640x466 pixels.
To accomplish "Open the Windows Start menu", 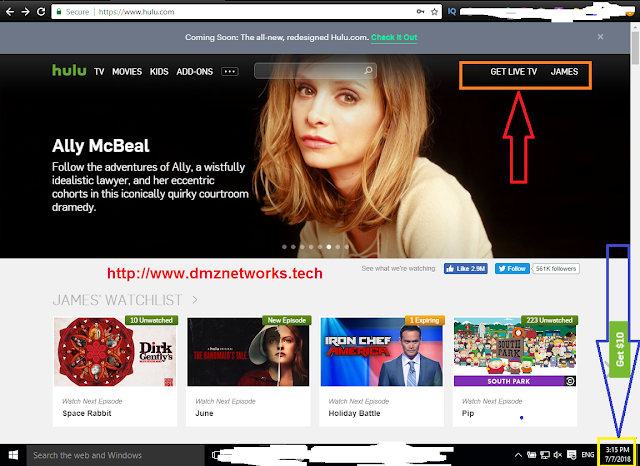I will coord(13,455).
